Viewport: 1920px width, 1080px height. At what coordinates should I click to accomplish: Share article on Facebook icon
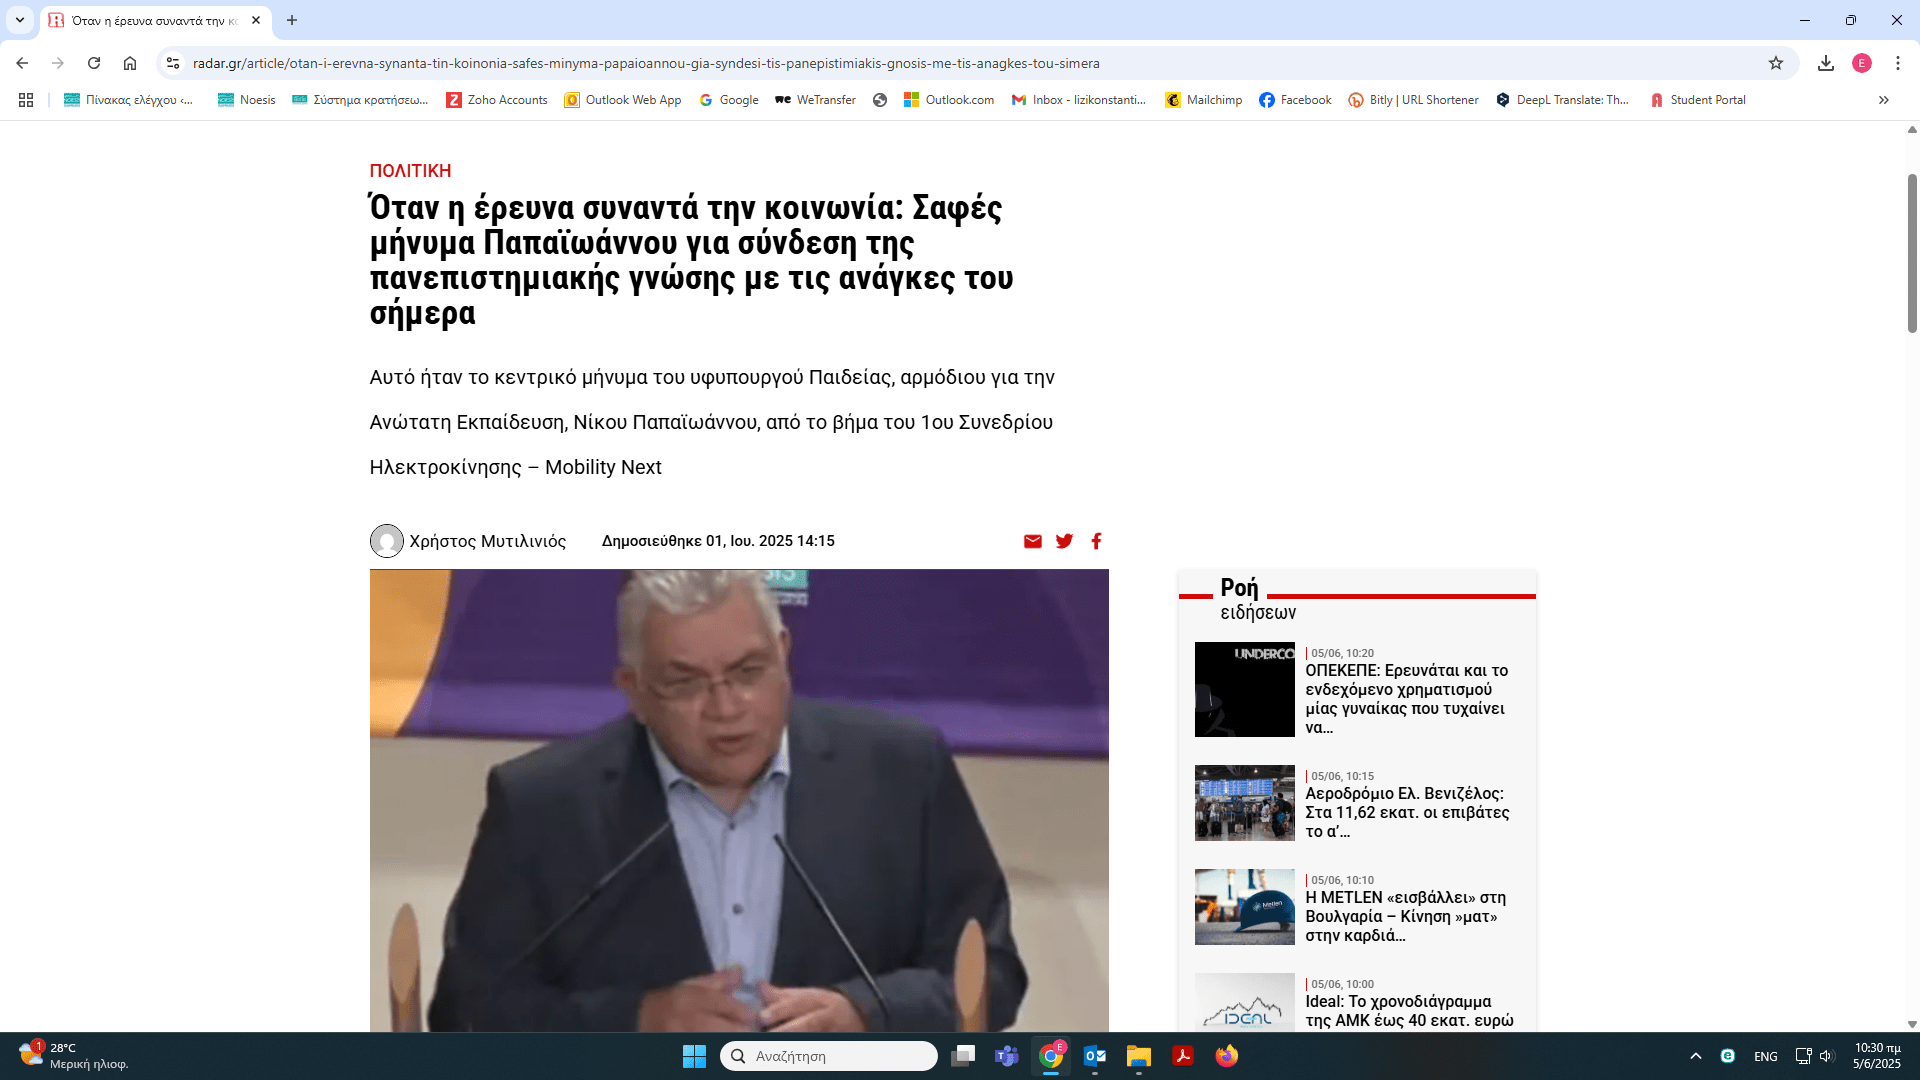tap(1096, 541)
